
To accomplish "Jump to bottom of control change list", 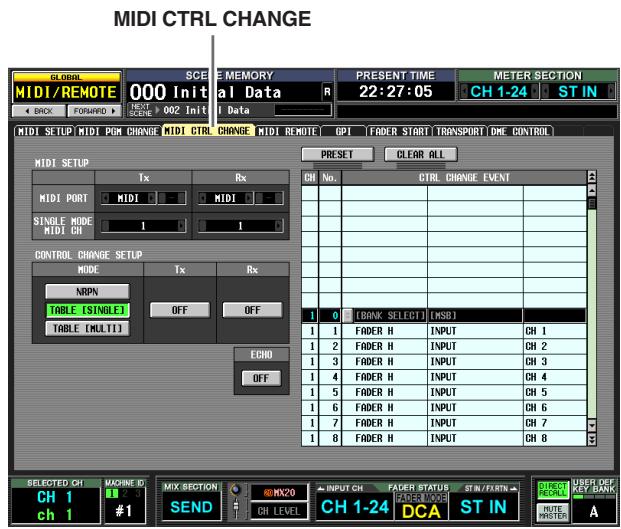I will [x=592, y=439].
